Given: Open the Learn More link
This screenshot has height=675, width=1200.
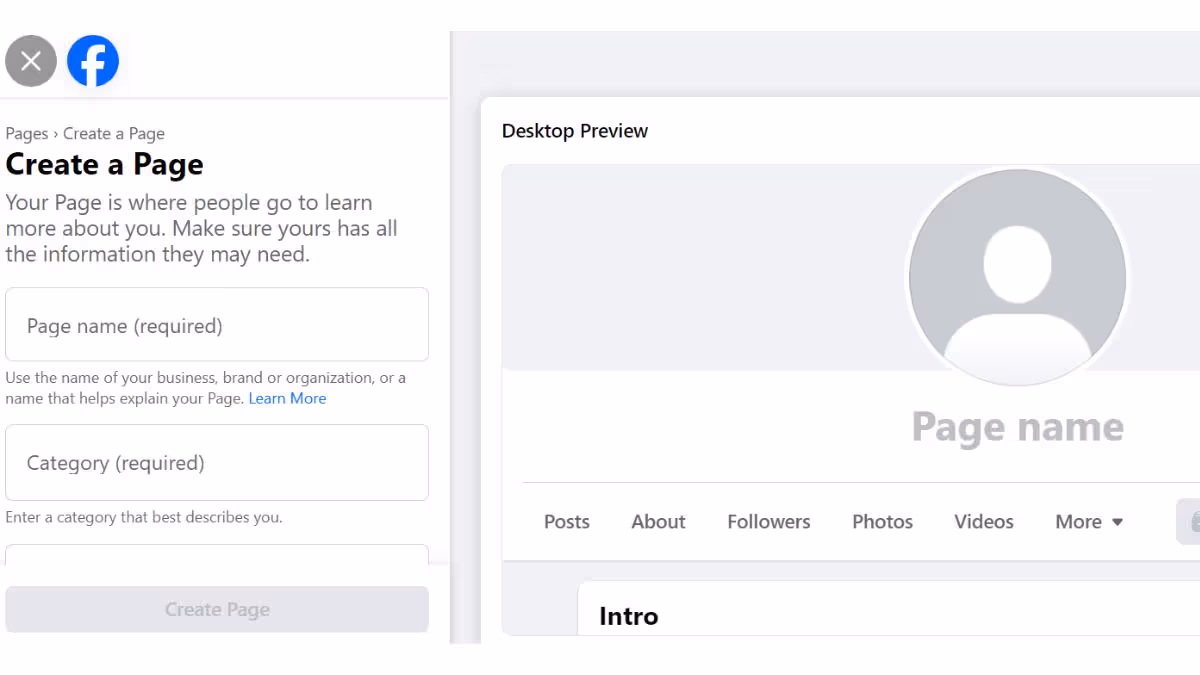Looking at the screenshot, I should click(287, 398).
